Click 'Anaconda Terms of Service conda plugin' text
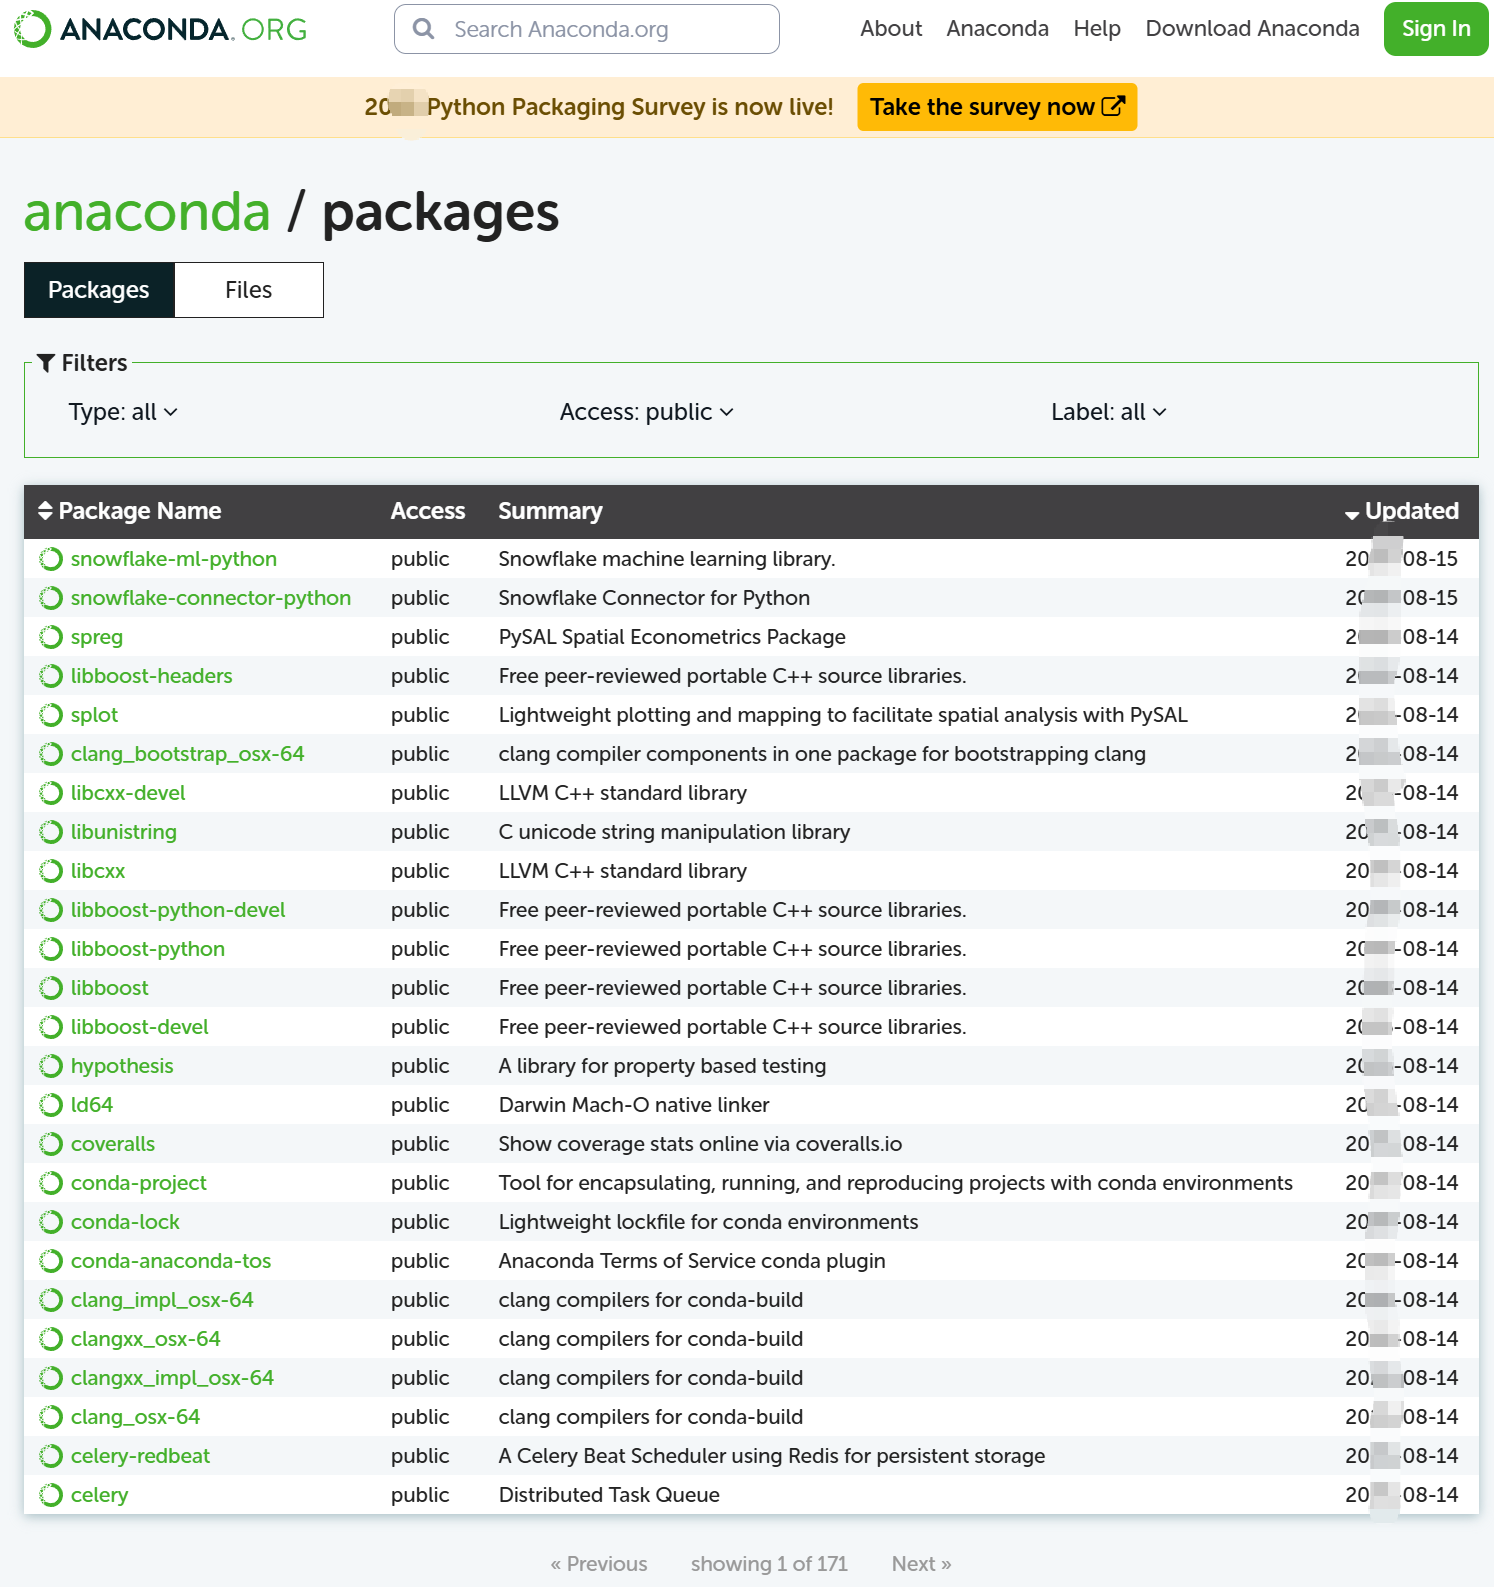The width and height of the screenshot is (1494, 1587). tap(692, 1261)
